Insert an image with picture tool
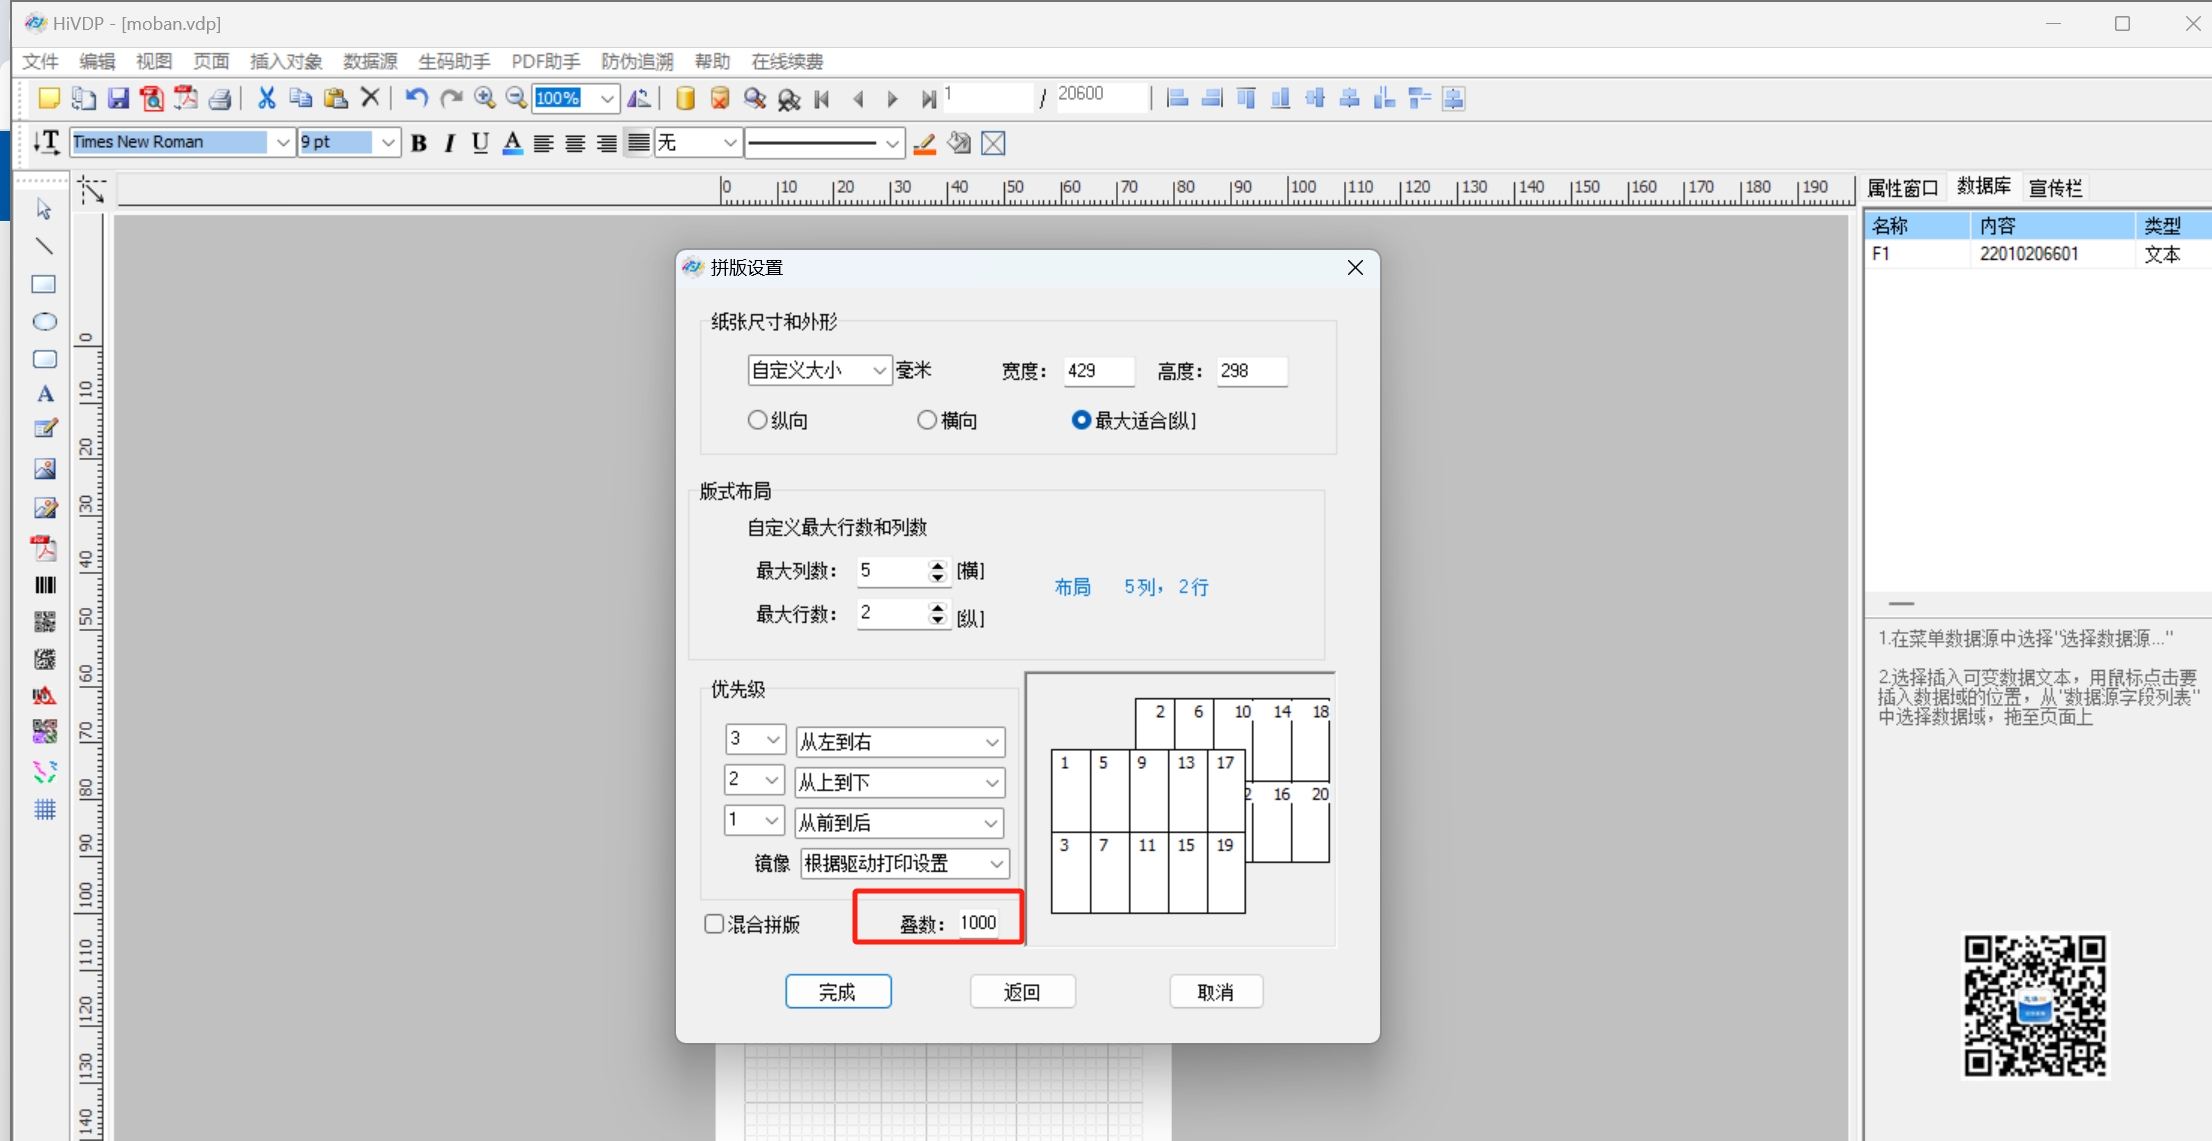Image resolution: width=2212 pixels, height=1141 pixels. (x=44, y=469)
